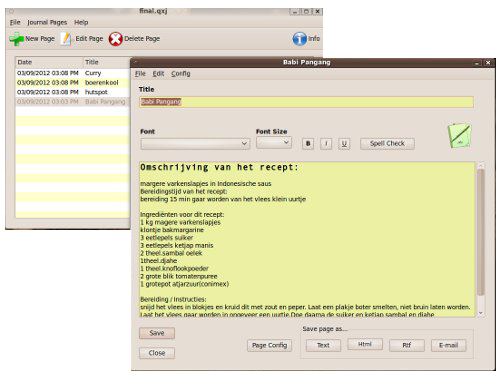Click the red Delete Page icon
Image resolution: width=500 pixels, height=381 pixels.
tap(115, 39)
